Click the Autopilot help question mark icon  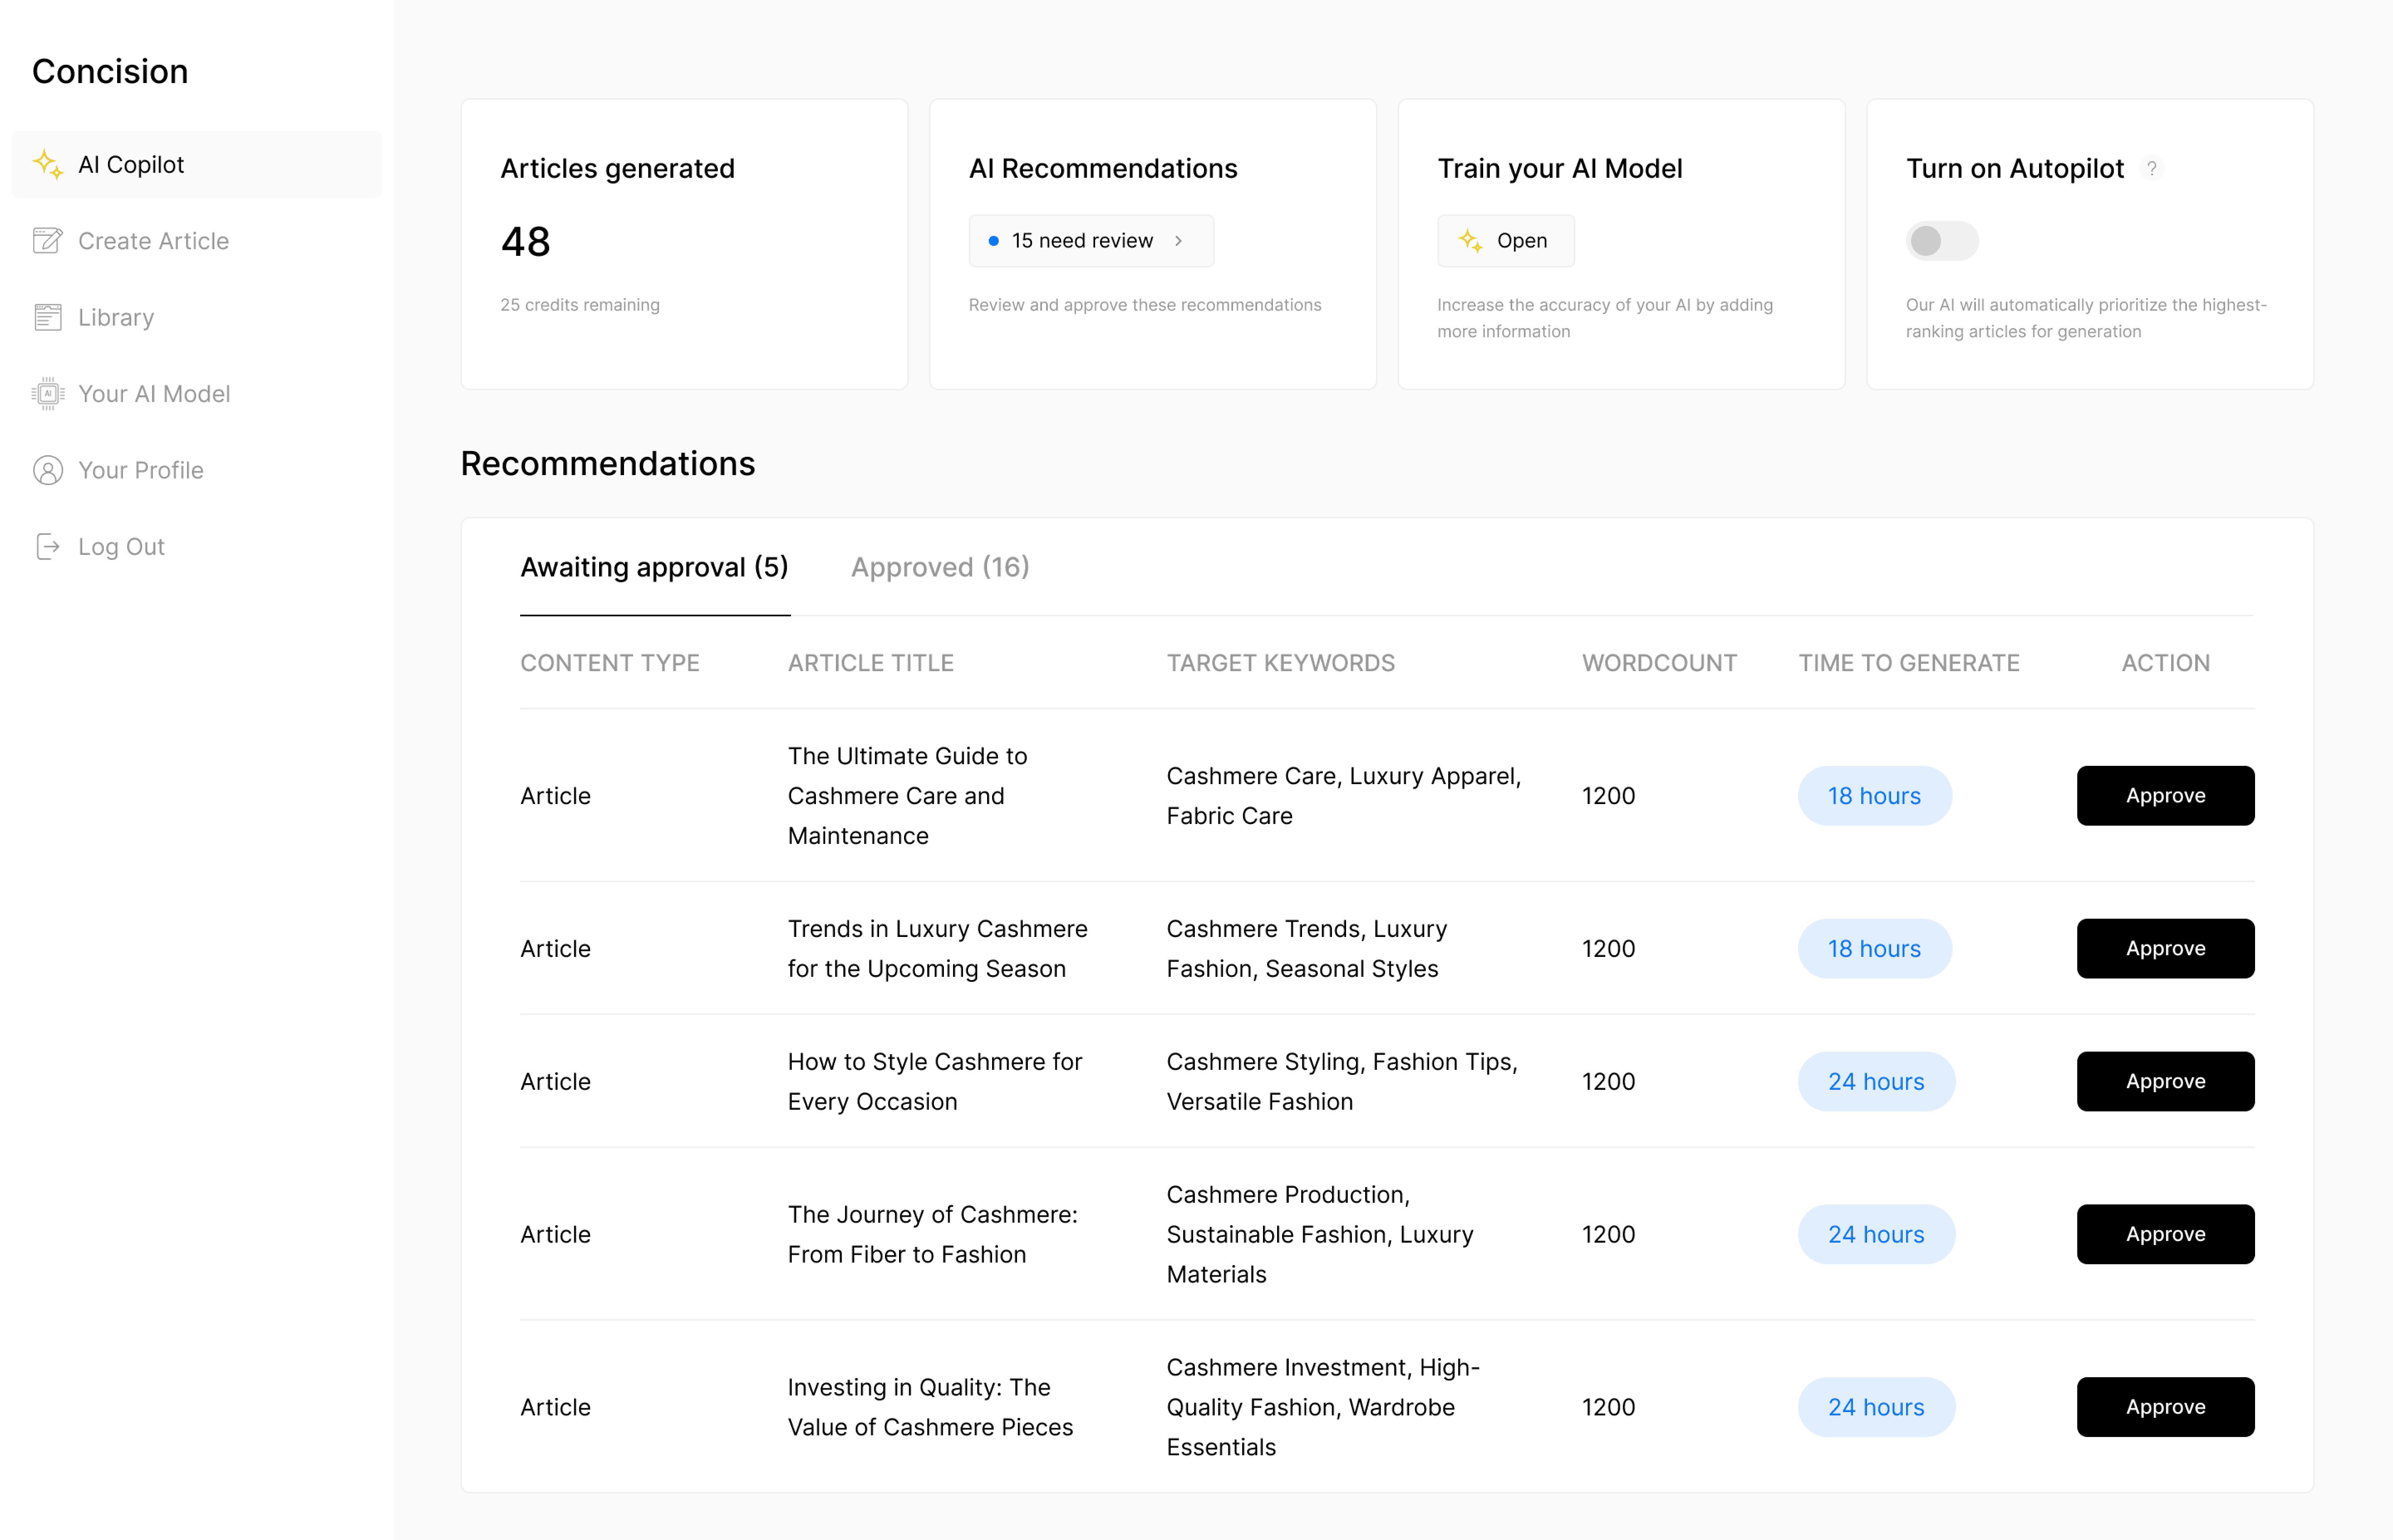pos(2152,168)
